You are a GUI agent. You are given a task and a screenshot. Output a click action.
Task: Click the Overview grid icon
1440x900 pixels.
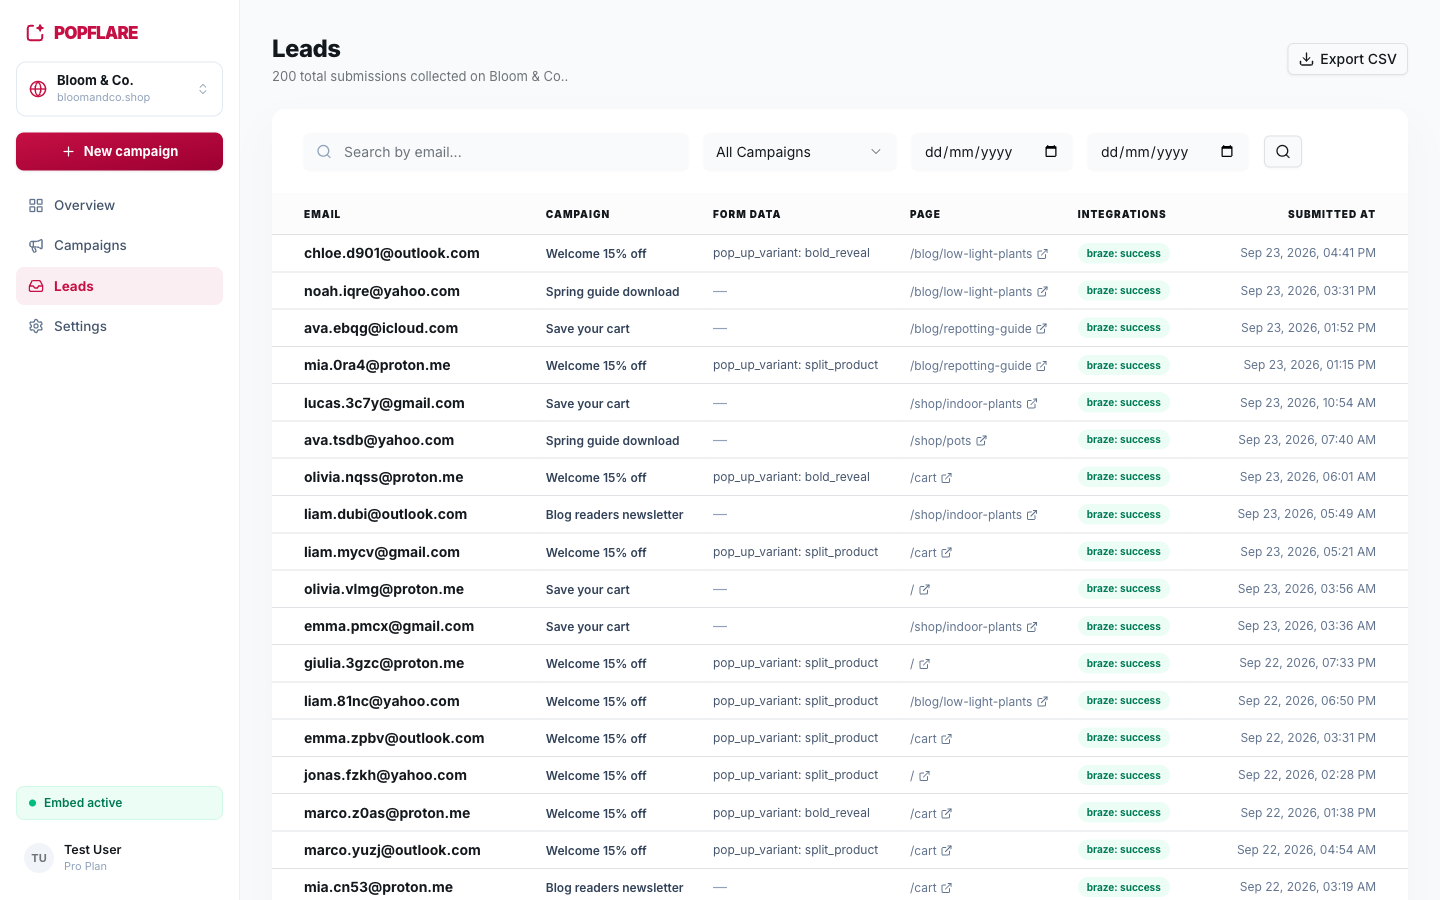36,205
